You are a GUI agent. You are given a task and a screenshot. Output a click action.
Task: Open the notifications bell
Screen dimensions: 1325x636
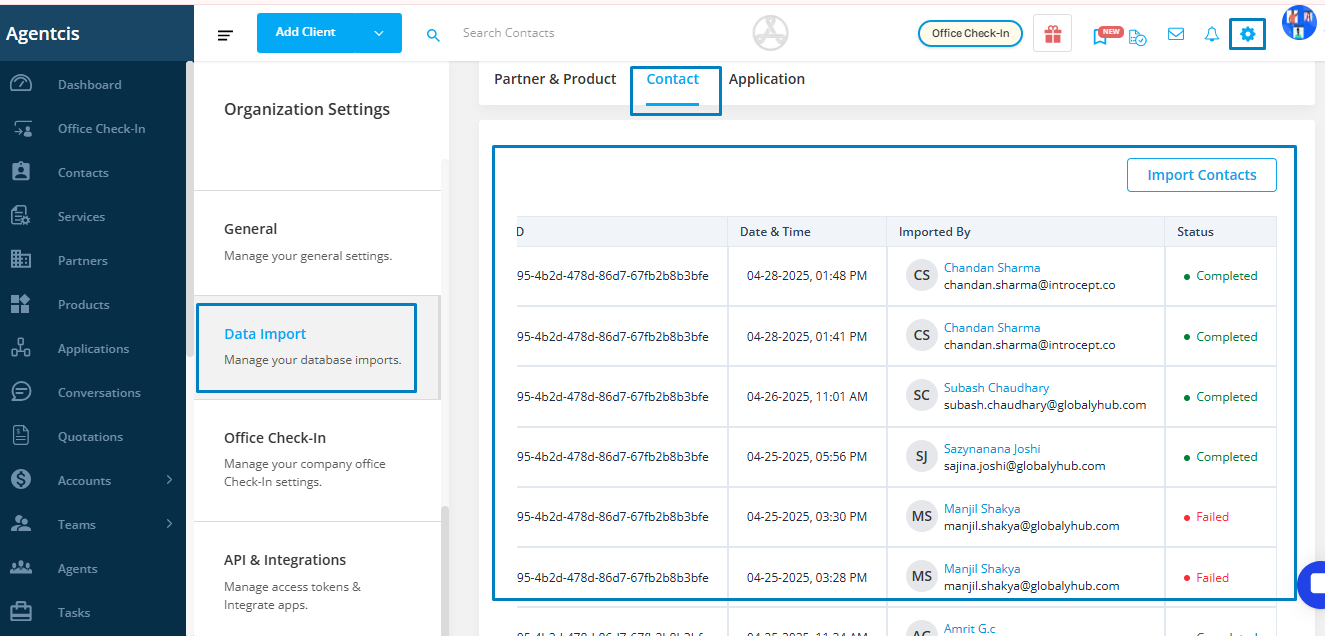(1212, 34)
